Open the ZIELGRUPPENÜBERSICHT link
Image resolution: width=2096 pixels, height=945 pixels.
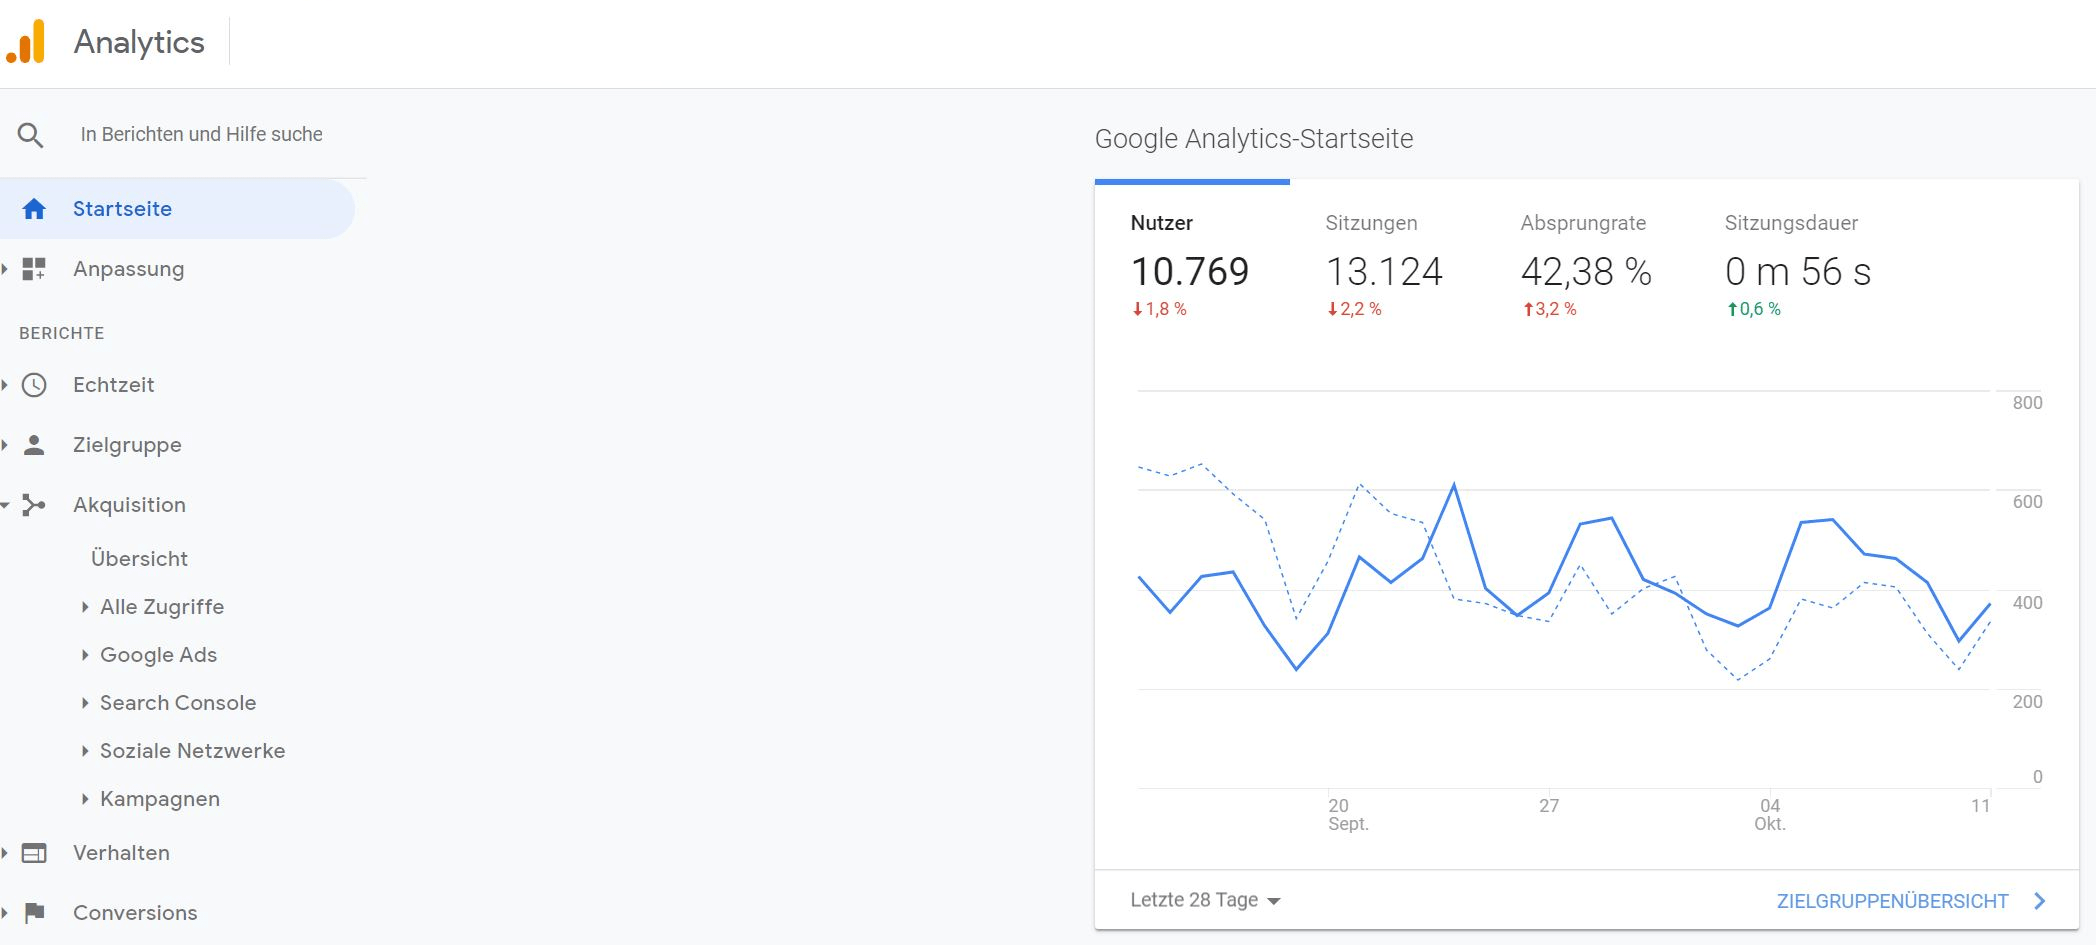[1892, 901]
